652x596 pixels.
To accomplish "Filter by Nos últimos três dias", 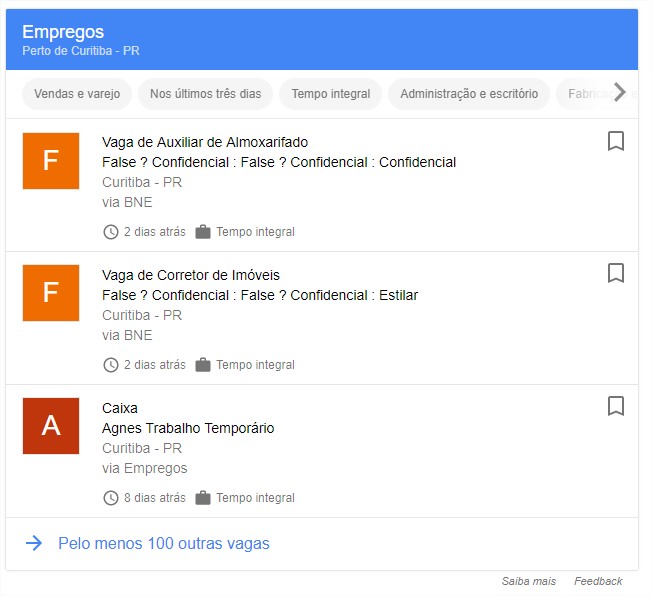I will (205, 94).
